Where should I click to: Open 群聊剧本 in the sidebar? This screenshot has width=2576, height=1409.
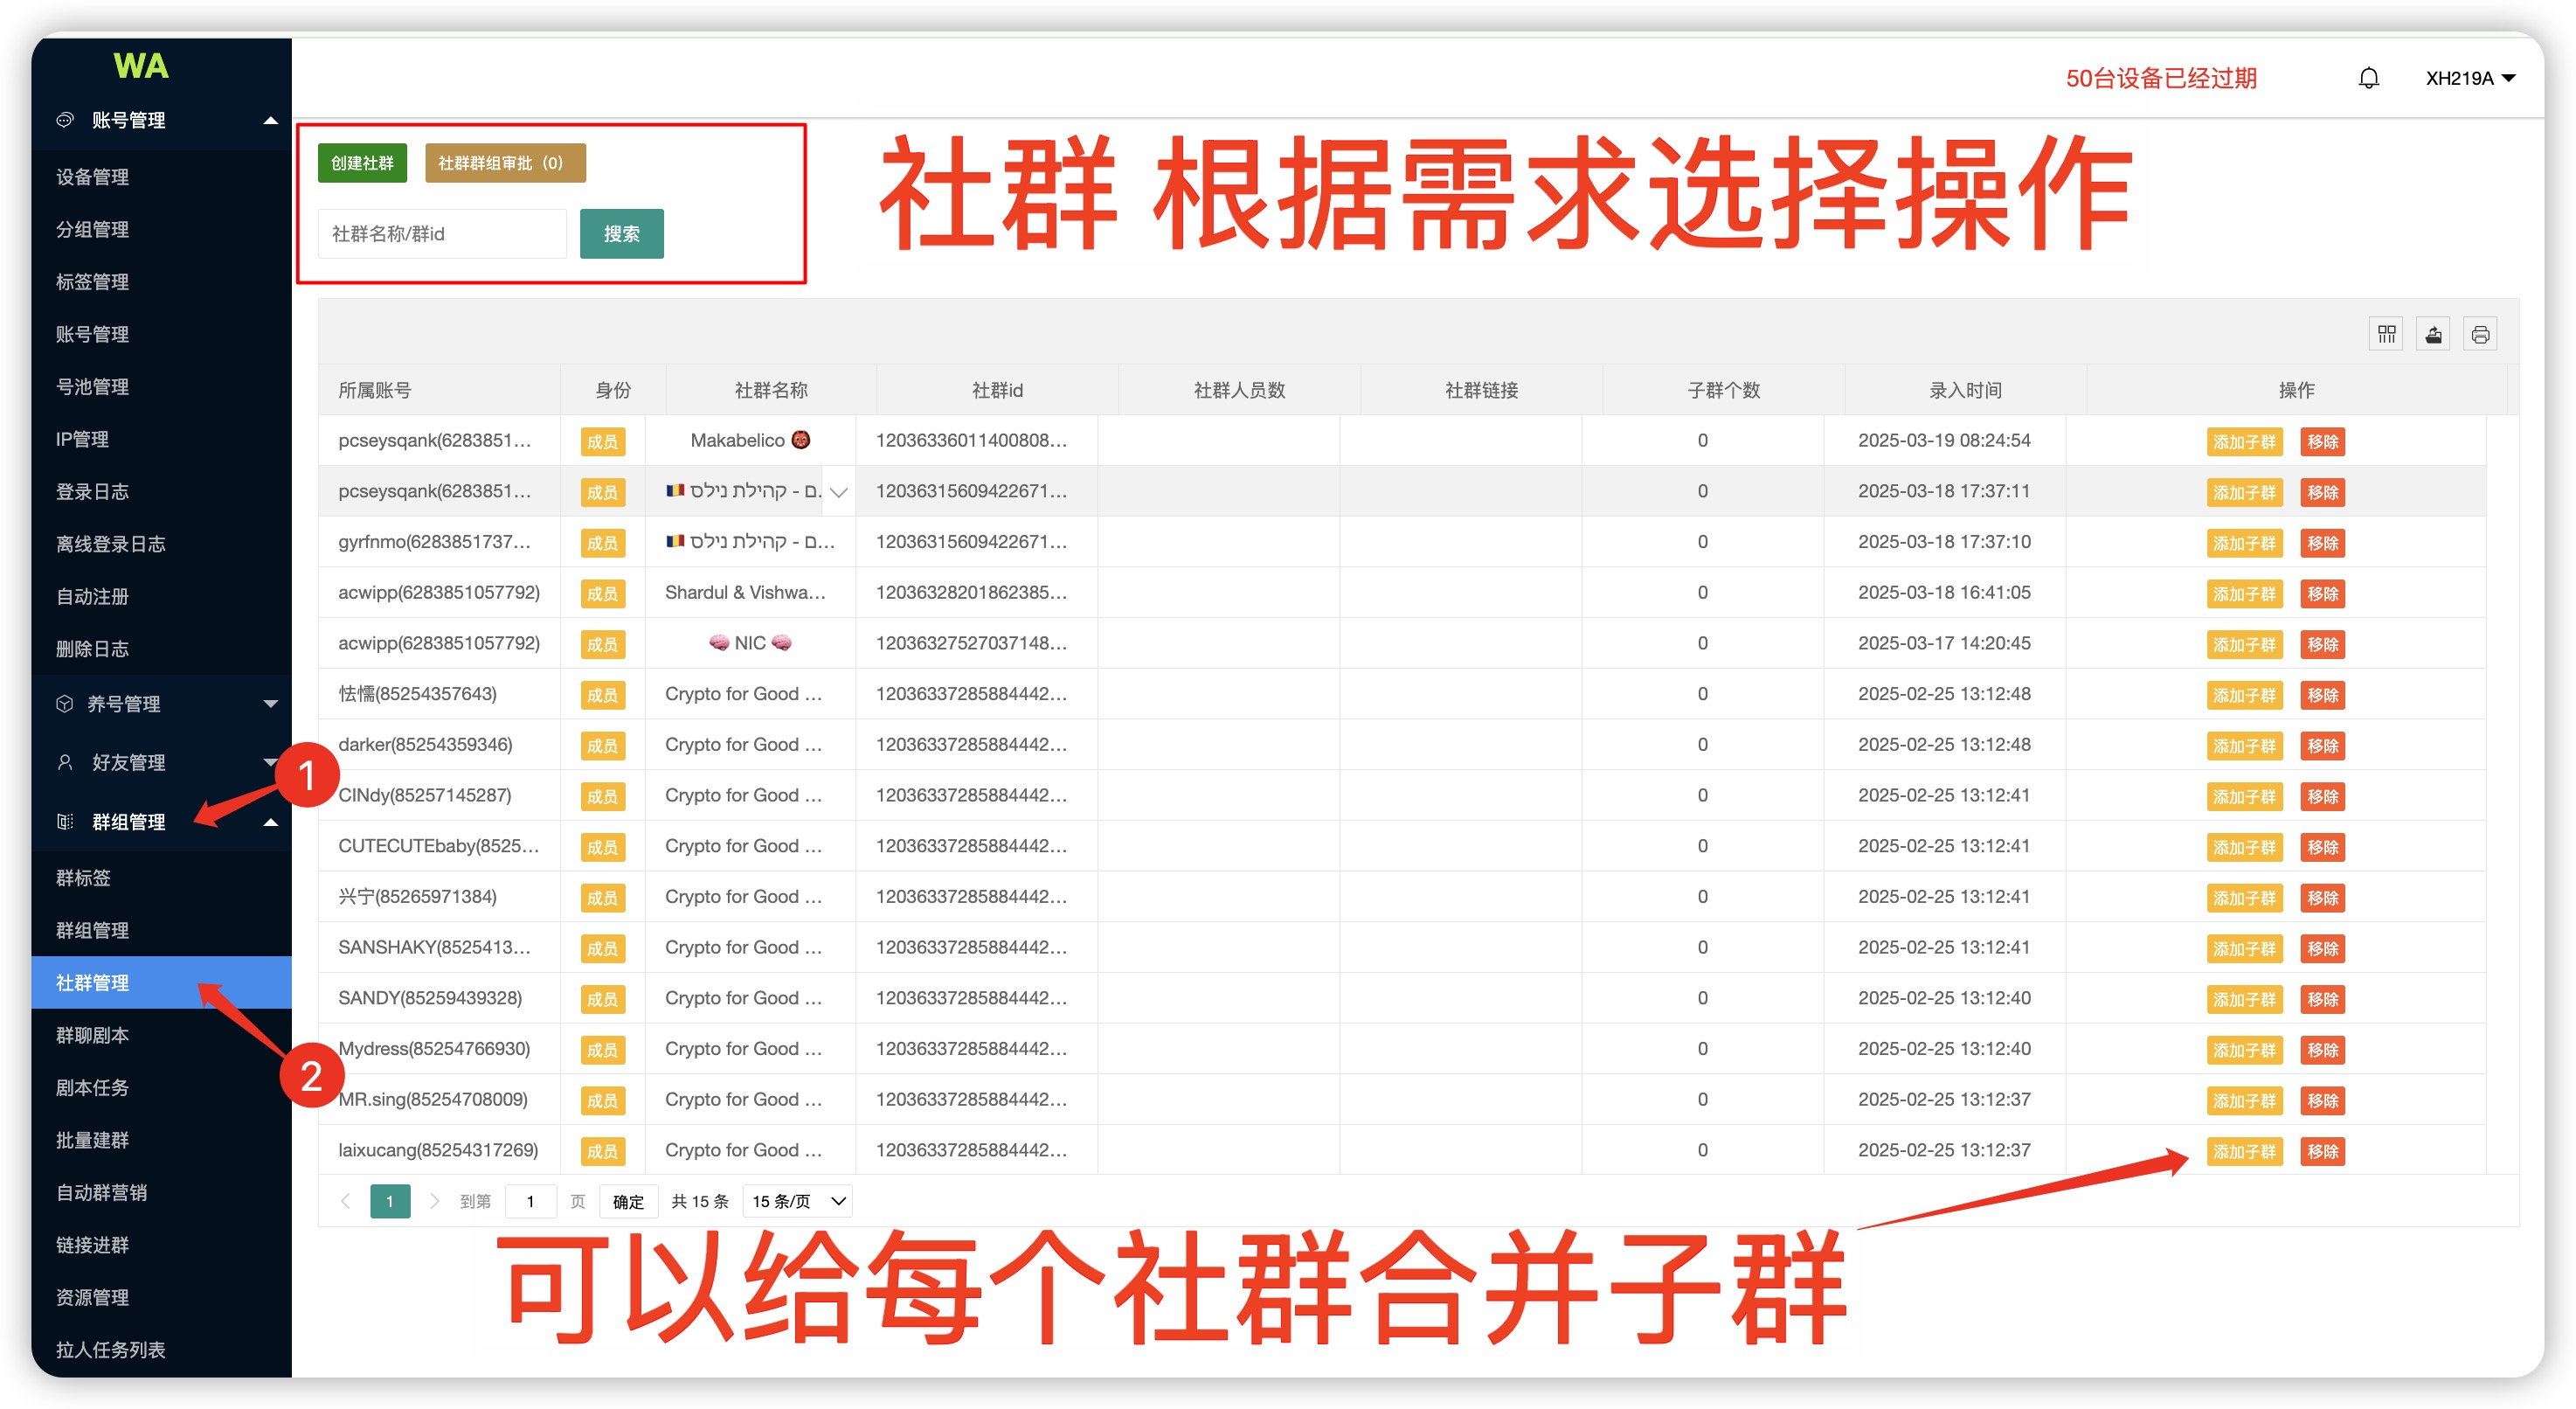tap(93, 1035)
